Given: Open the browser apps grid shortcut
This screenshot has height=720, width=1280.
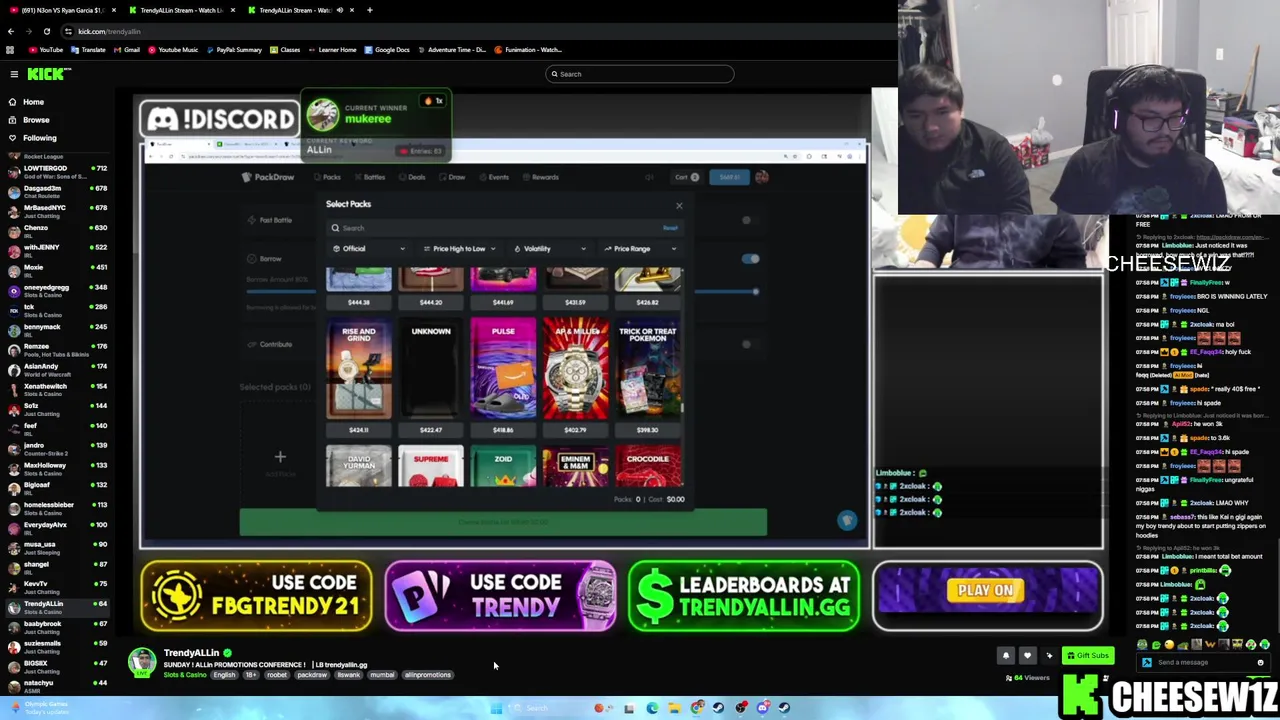Looking at the screenshot, I should click(10, 49).
